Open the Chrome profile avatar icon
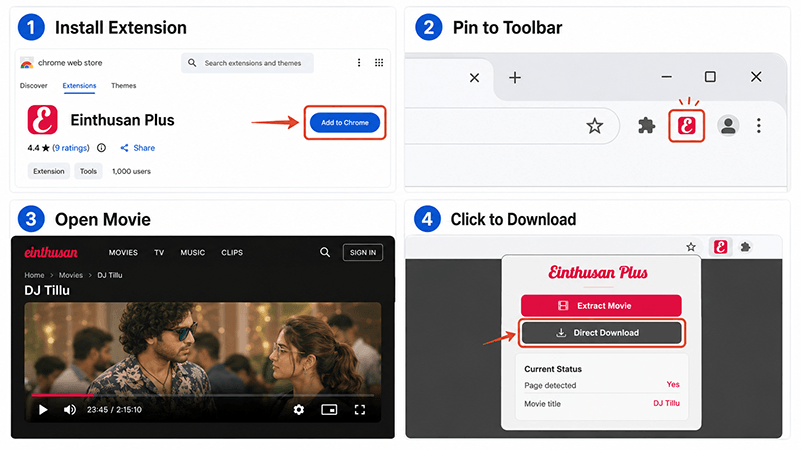Image resolution: width=801 pixels, height=450 pixels. point(728,126)
